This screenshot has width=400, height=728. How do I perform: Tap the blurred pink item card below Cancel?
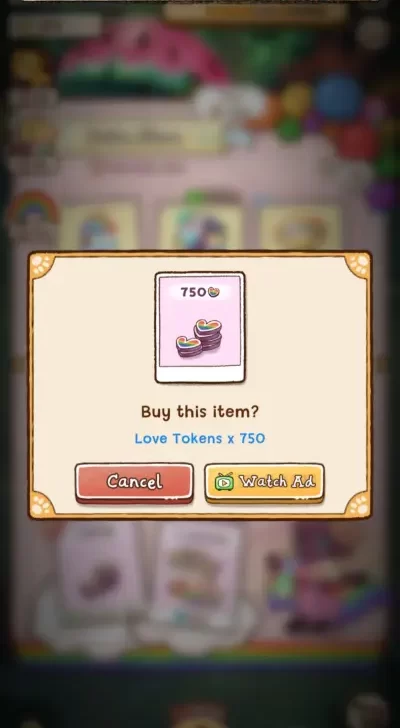click(100, 566)
